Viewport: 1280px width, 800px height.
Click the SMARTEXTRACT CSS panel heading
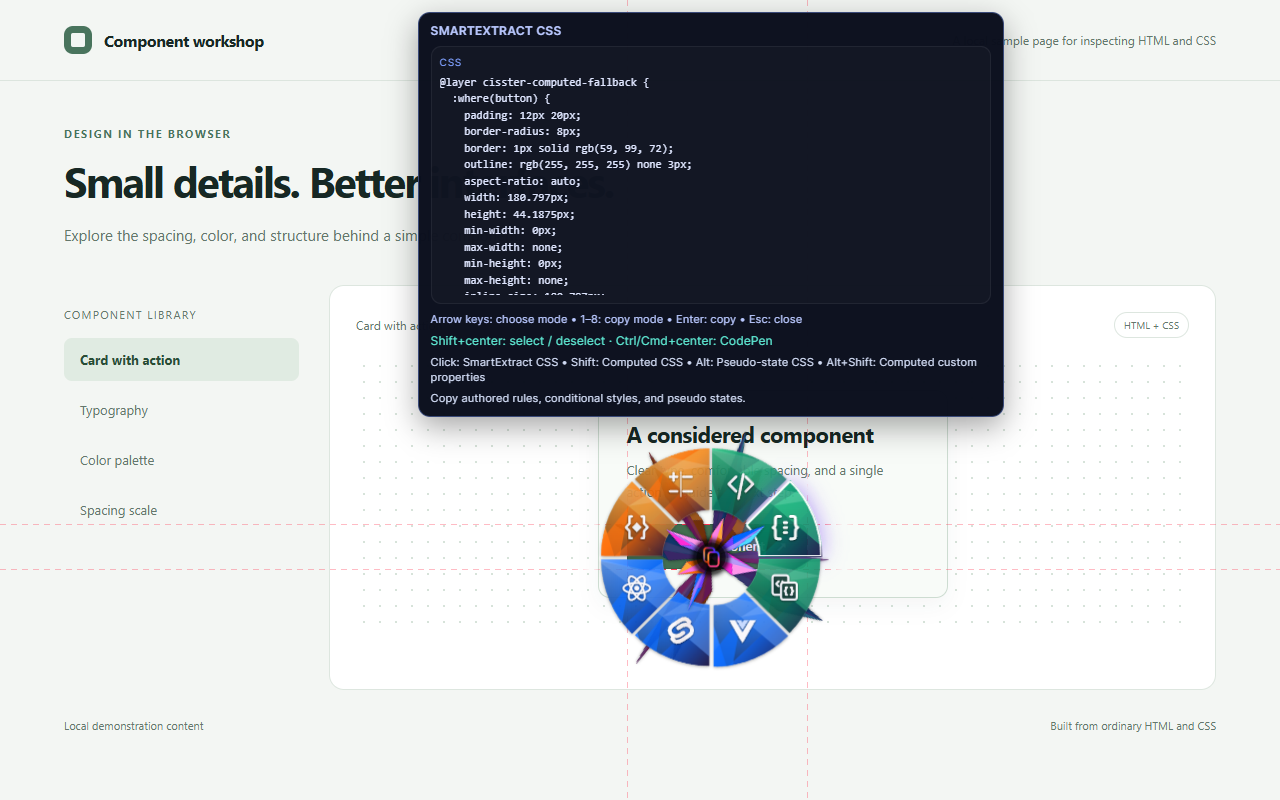[496, 31]
